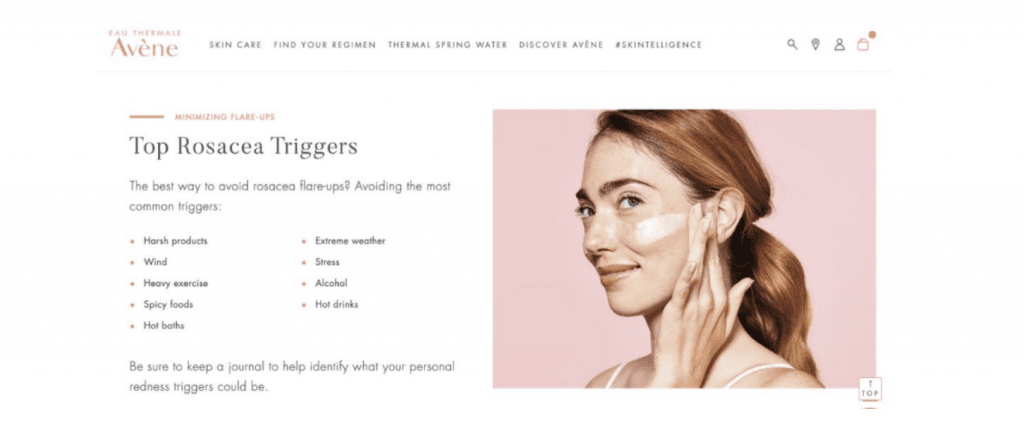
Task: Click the Extreme weather list item
Action: [350, 241]
